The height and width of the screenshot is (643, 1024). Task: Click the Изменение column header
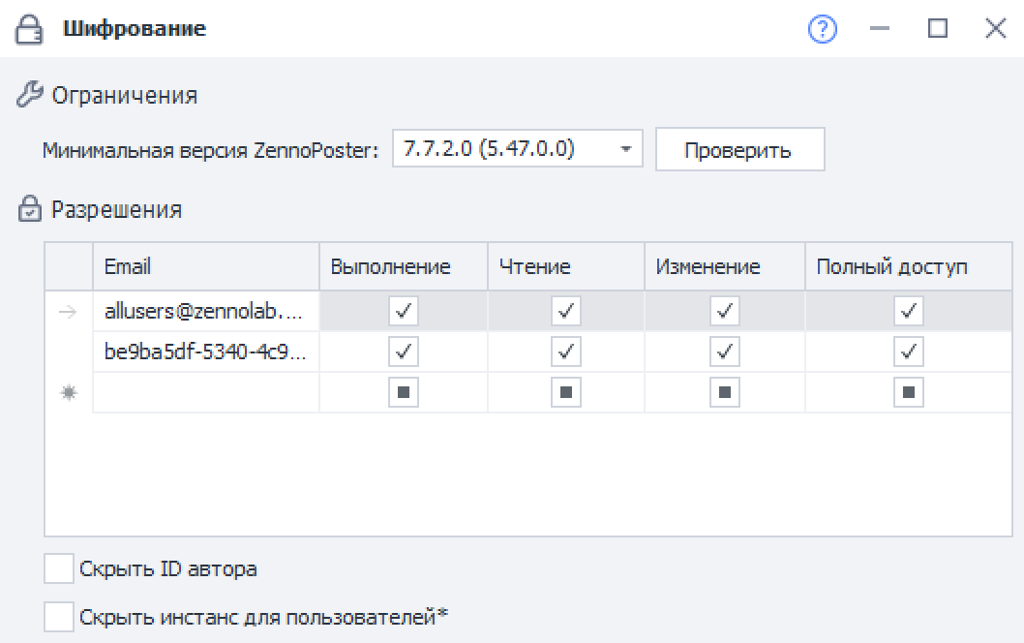click(724, 267)
